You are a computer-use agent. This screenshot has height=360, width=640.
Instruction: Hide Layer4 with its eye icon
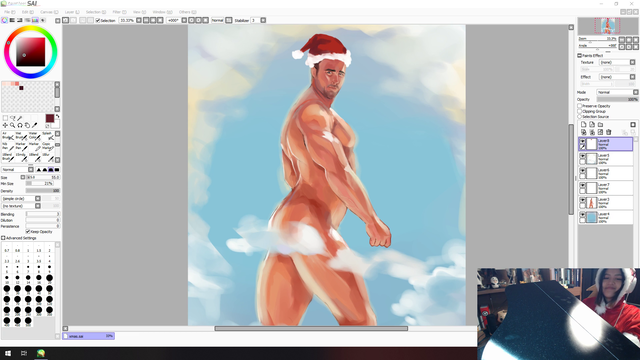[x=582, y=215]
